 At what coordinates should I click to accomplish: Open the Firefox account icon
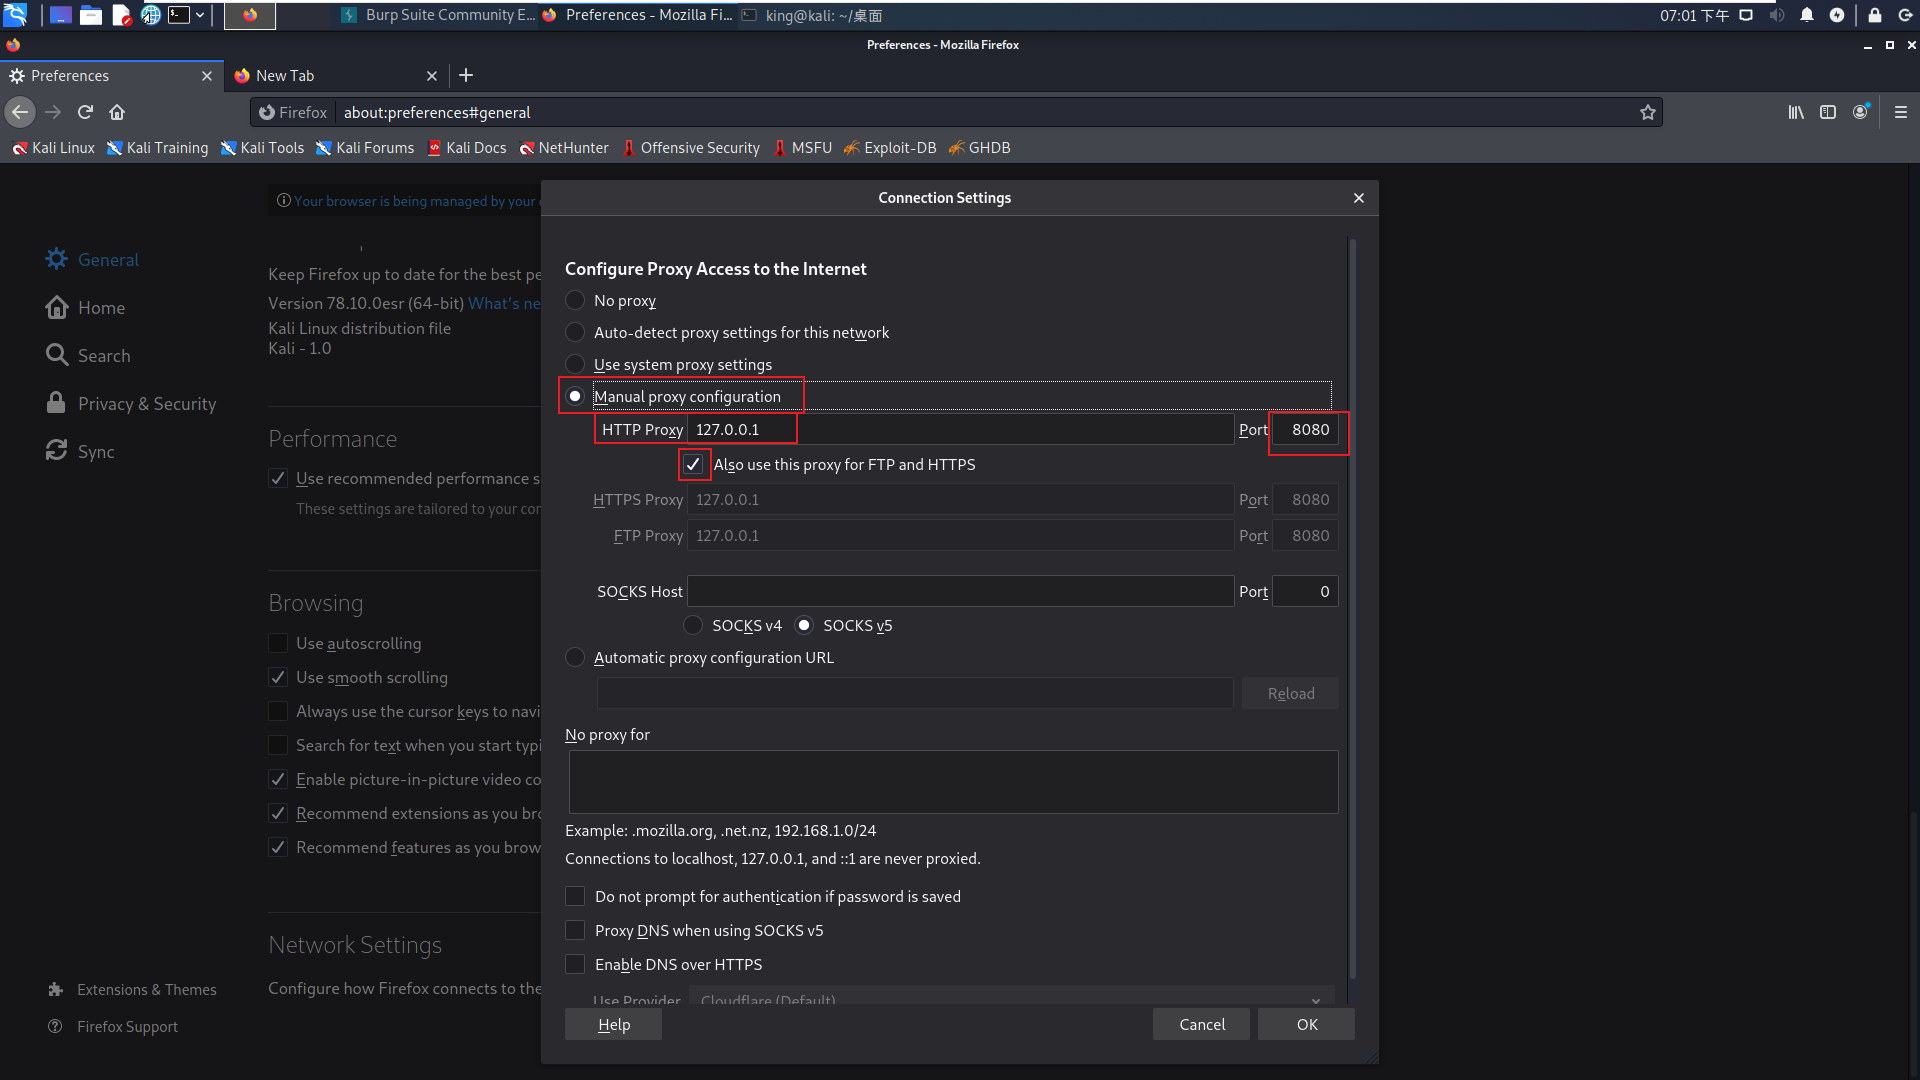[x=1860, y=112]
